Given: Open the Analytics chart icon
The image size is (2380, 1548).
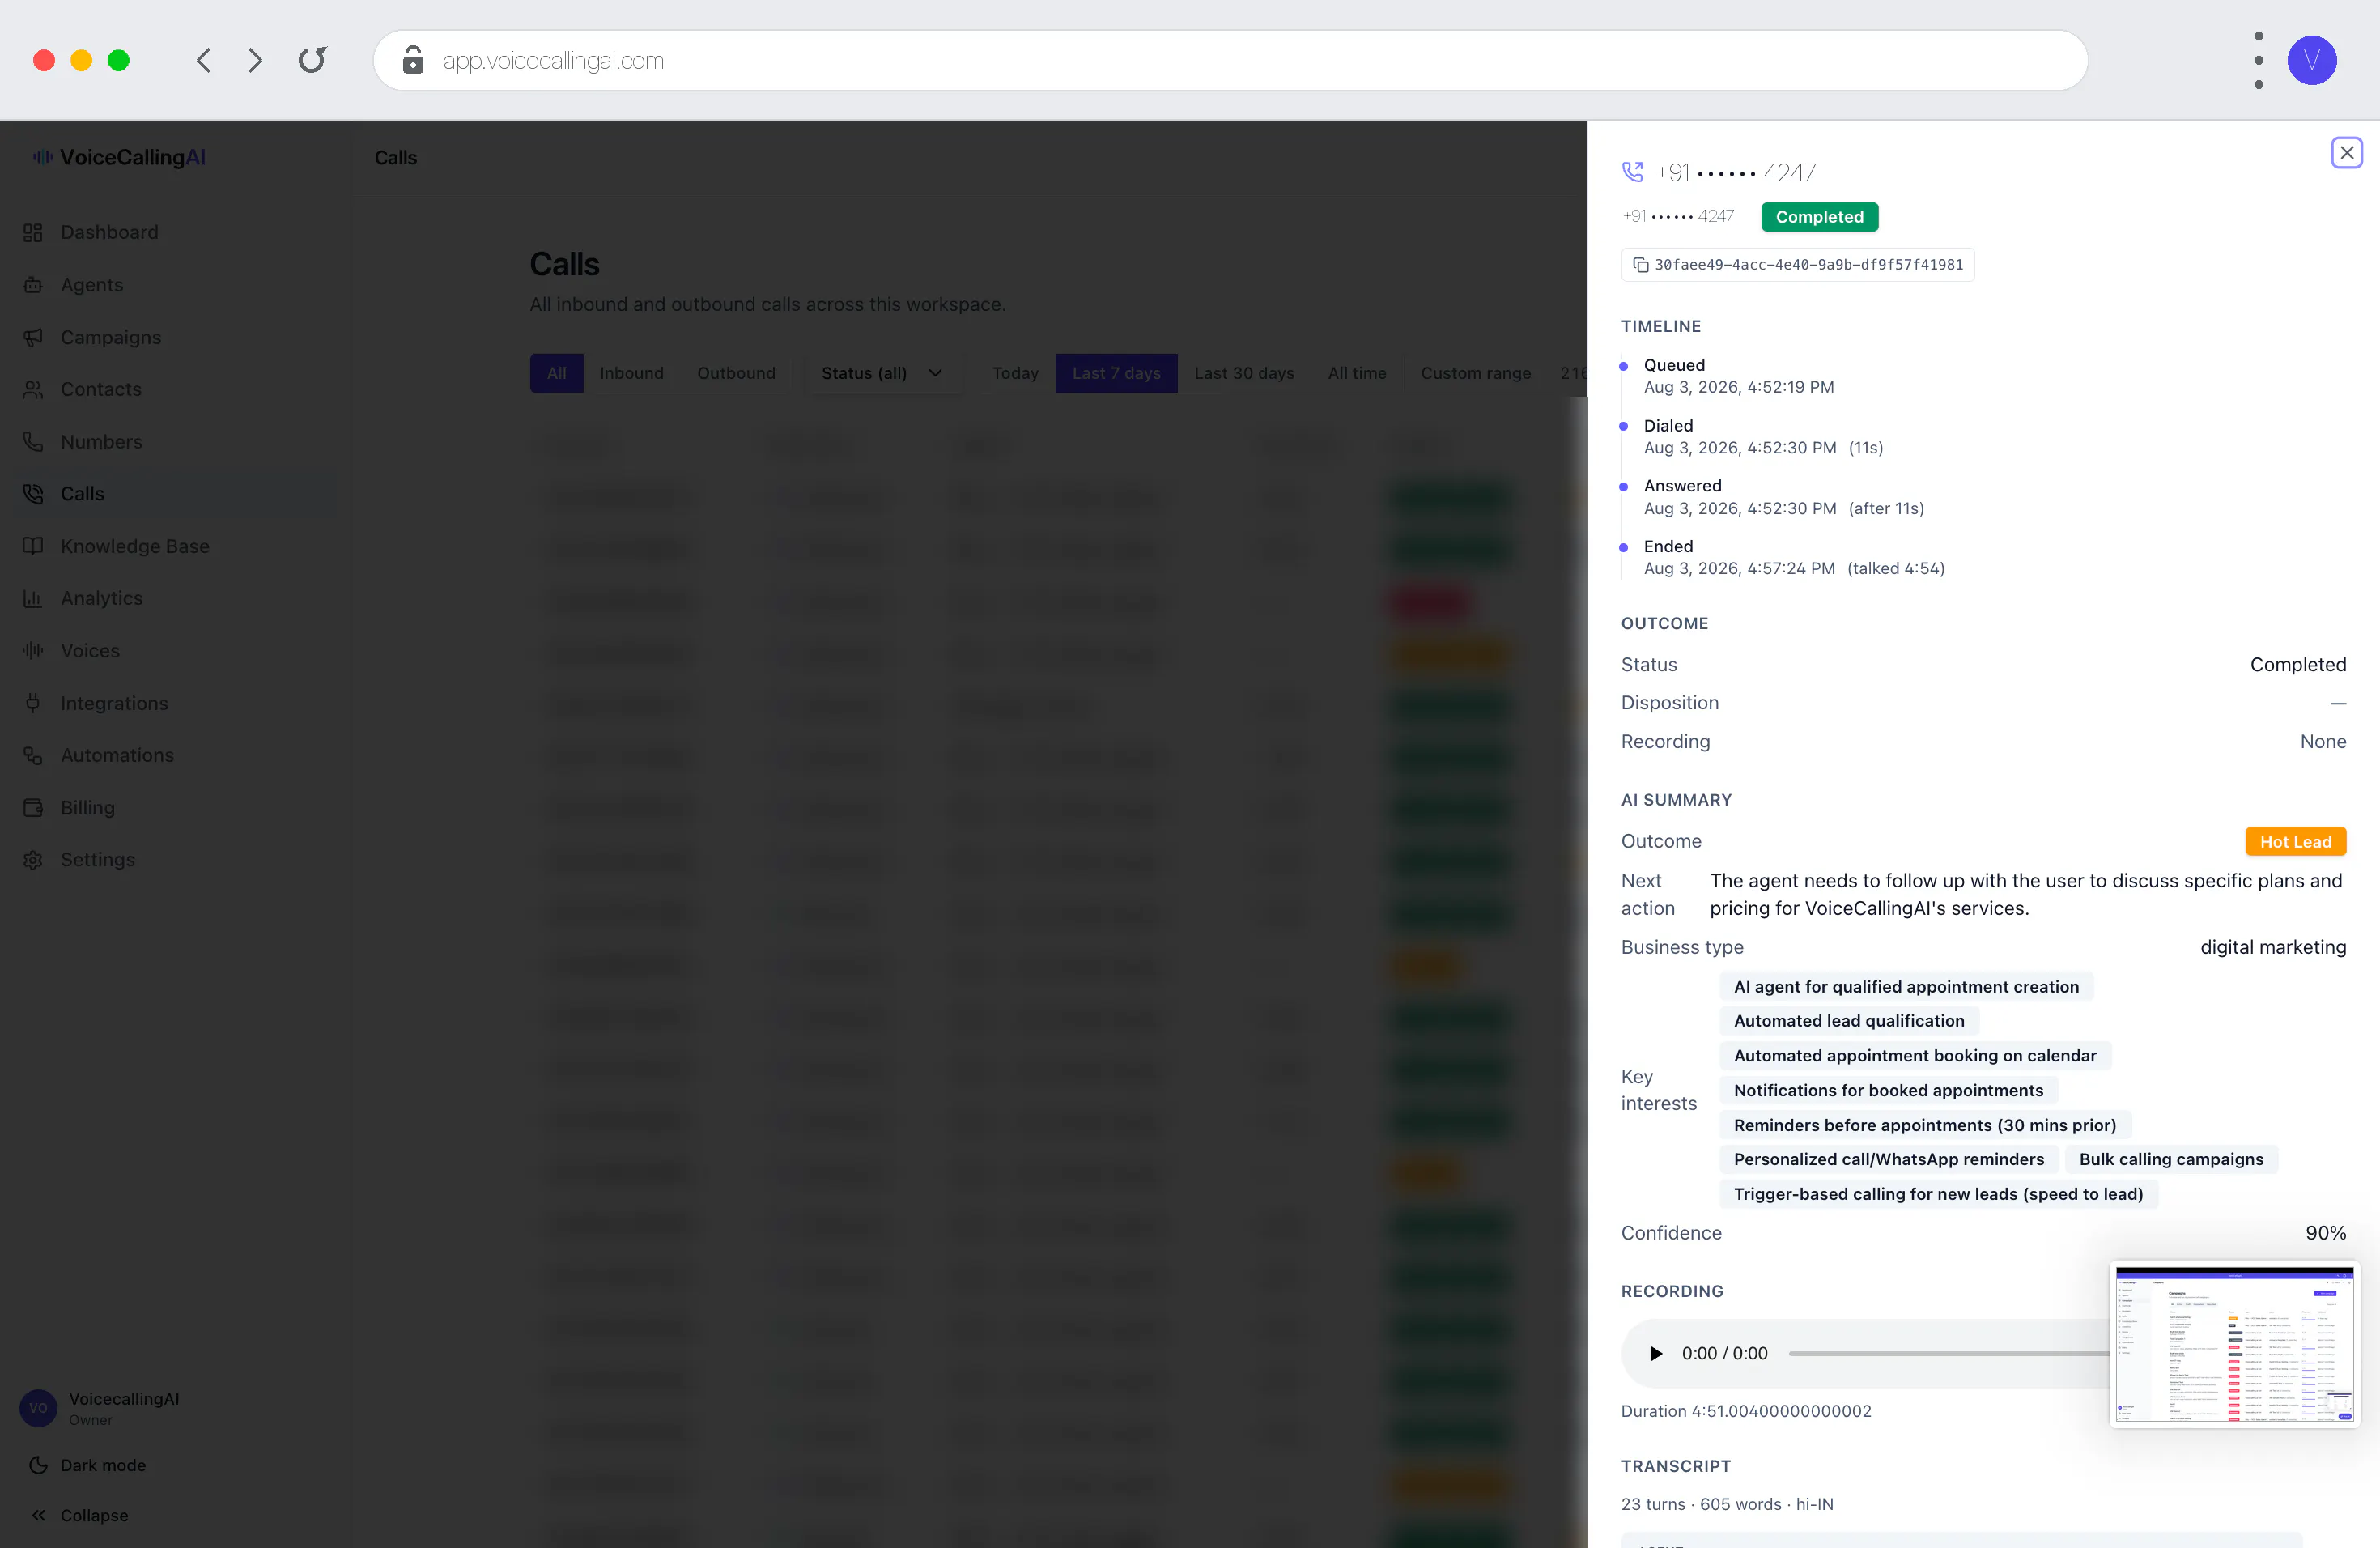Looking at the screenshot, I should pyautogui.click(x=33, y=598).
